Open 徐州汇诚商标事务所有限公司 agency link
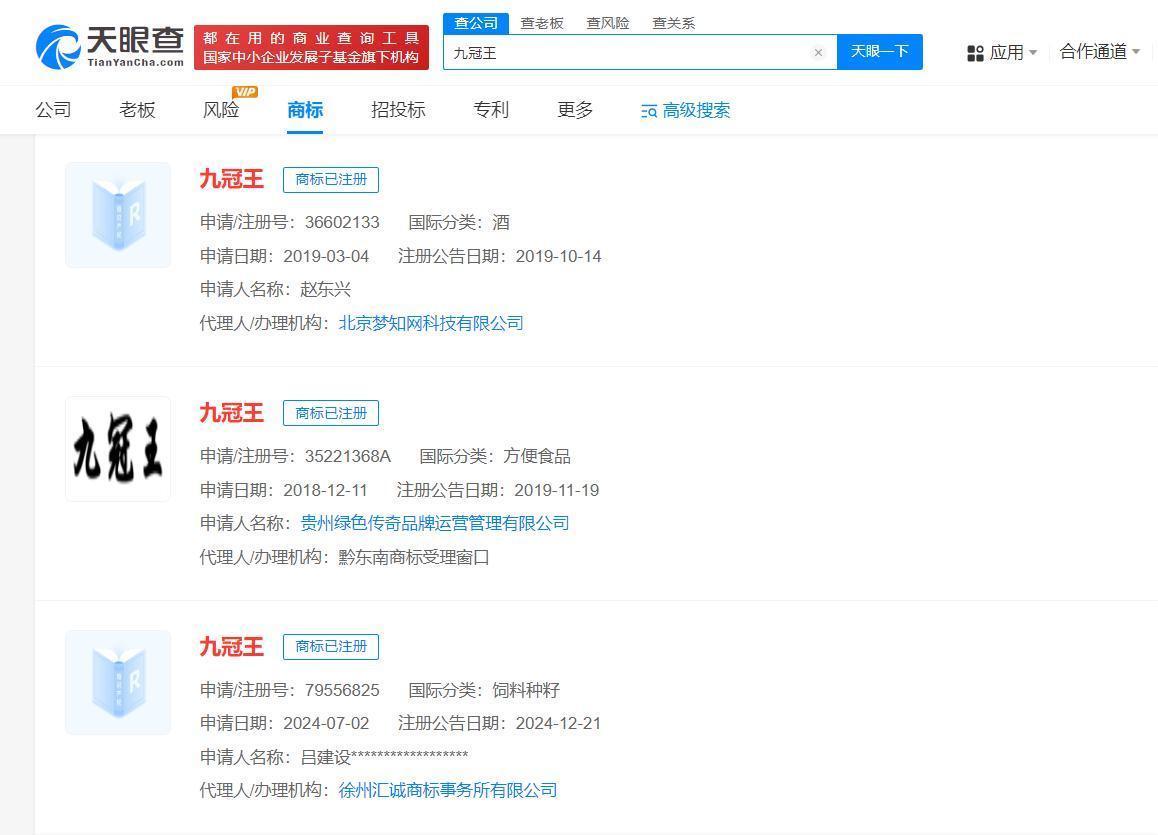 click(x=447, y=790)
